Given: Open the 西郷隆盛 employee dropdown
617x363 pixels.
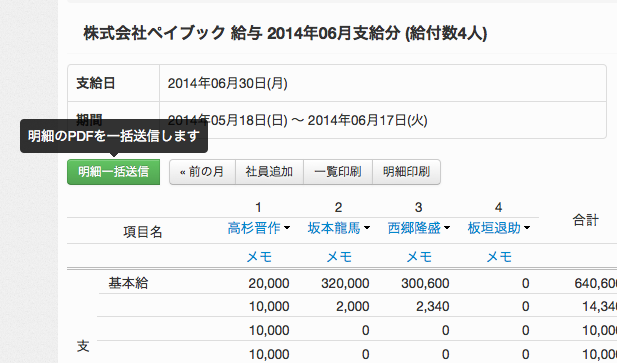Looking at the screenshot, I should pos(419,228).
